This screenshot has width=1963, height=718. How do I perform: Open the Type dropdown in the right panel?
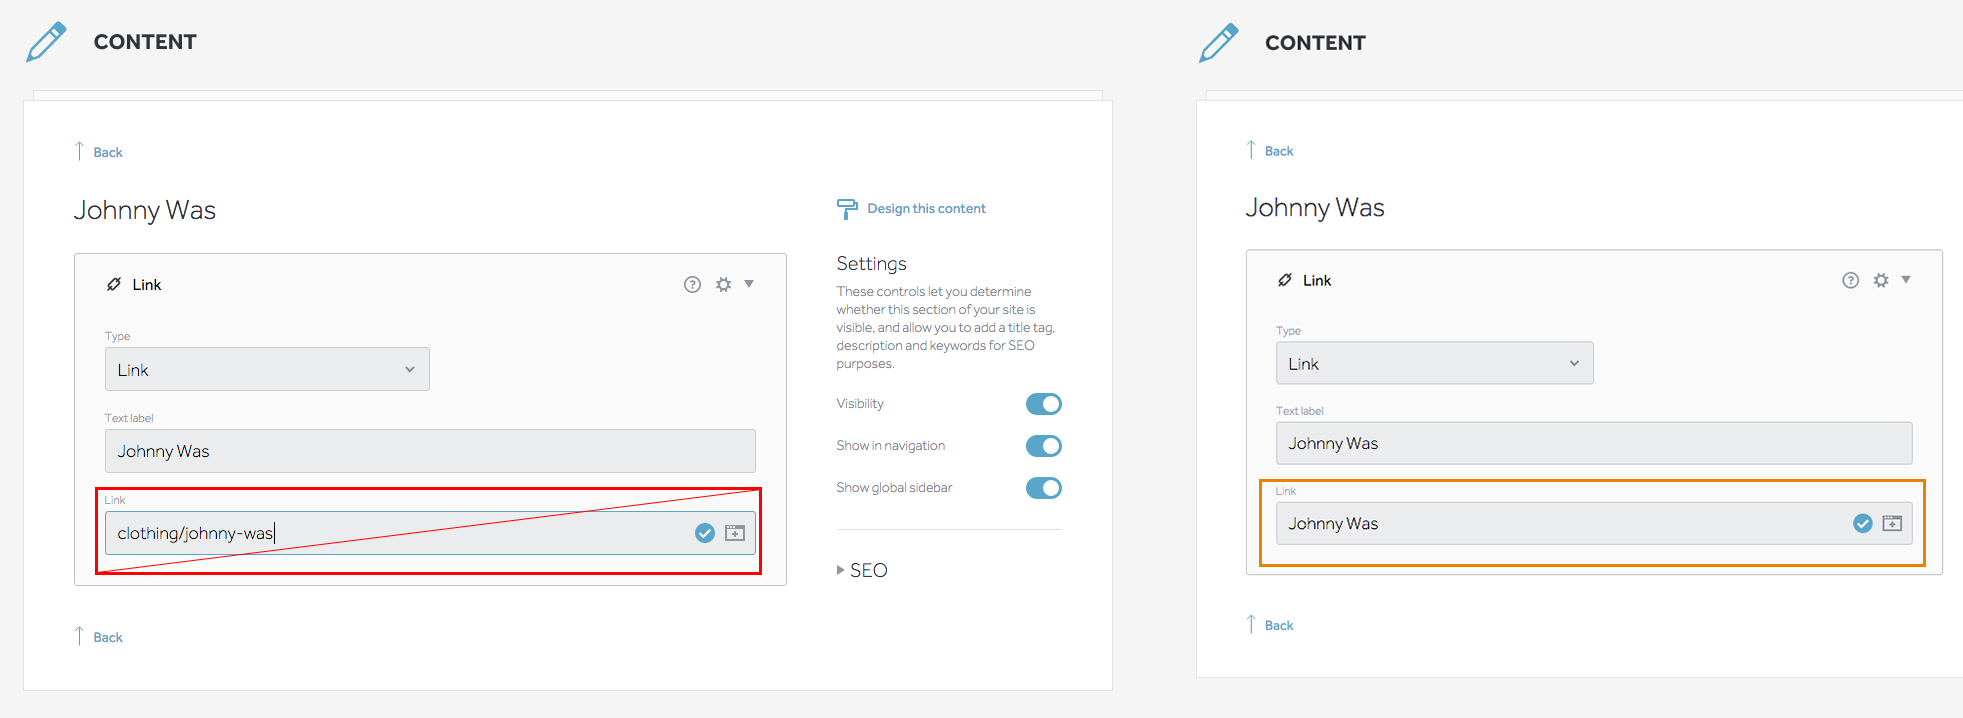tap(1434, 363)
